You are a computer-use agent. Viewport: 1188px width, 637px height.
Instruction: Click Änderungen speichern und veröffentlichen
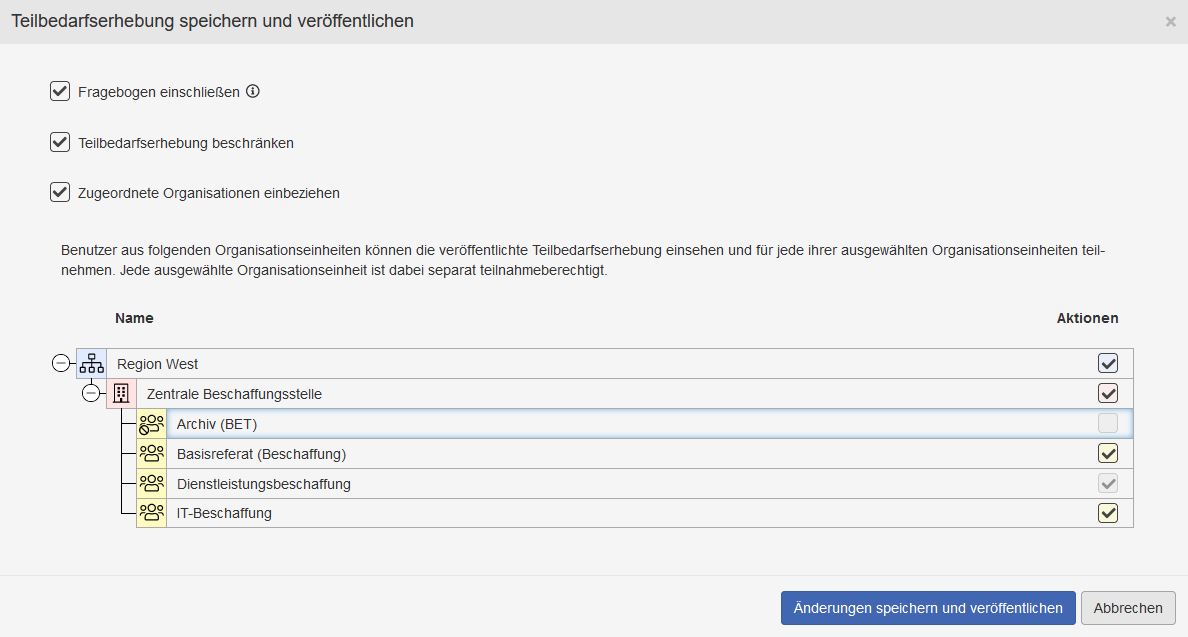pos(927,608)
